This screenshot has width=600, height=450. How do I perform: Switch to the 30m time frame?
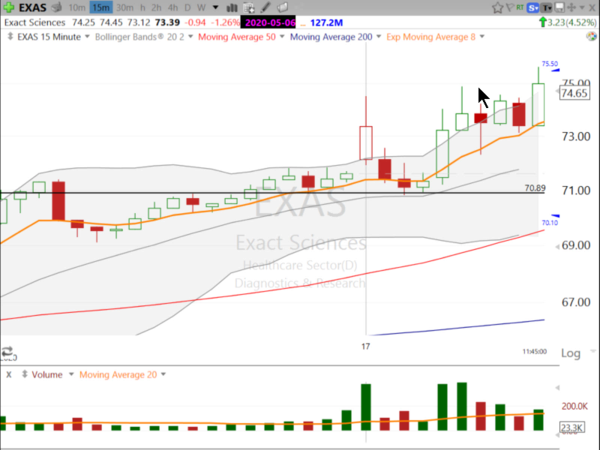[125, 8]
